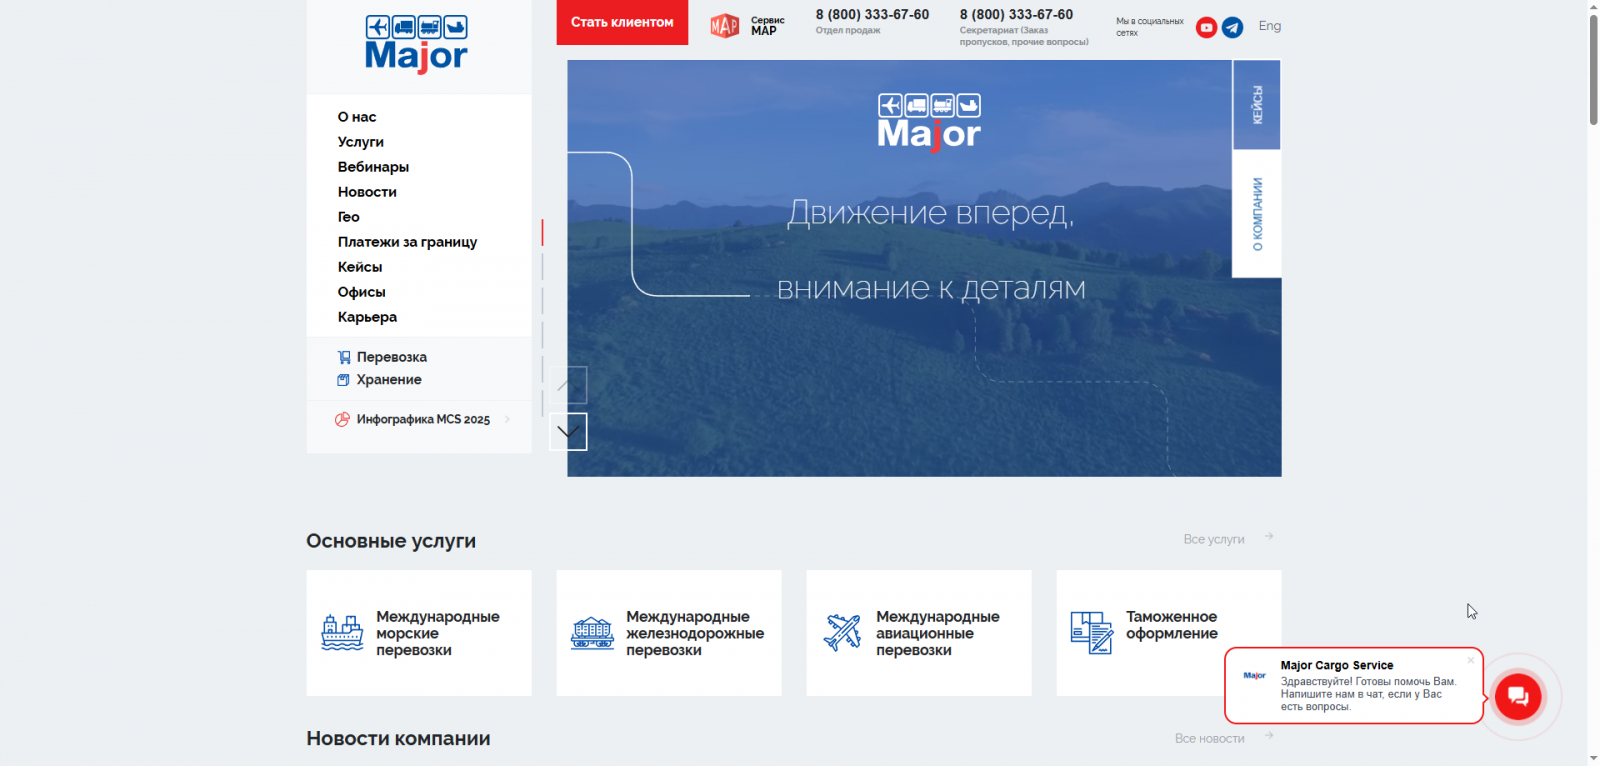This screenshot has width=1600, height=766.
Task: Go to next slide with the down arrow
Action: (568, 432)
